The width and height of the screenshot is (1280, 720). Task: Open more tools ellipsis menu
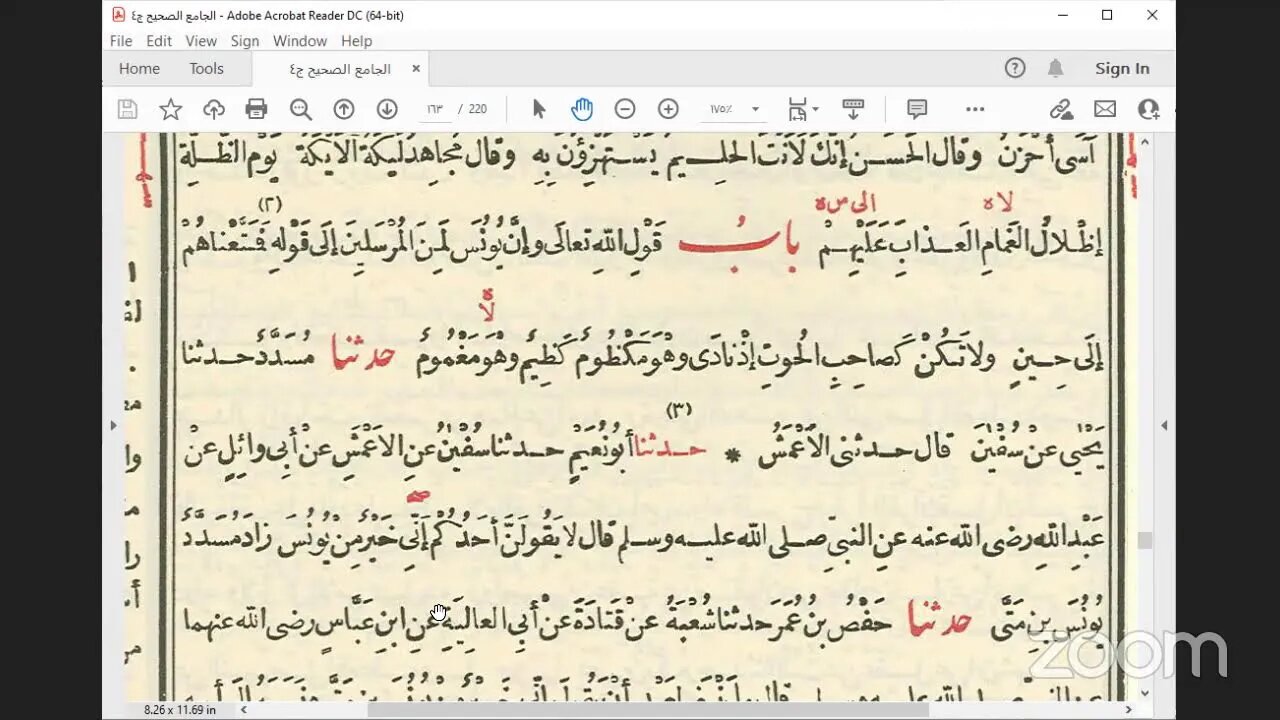point(975,109)
